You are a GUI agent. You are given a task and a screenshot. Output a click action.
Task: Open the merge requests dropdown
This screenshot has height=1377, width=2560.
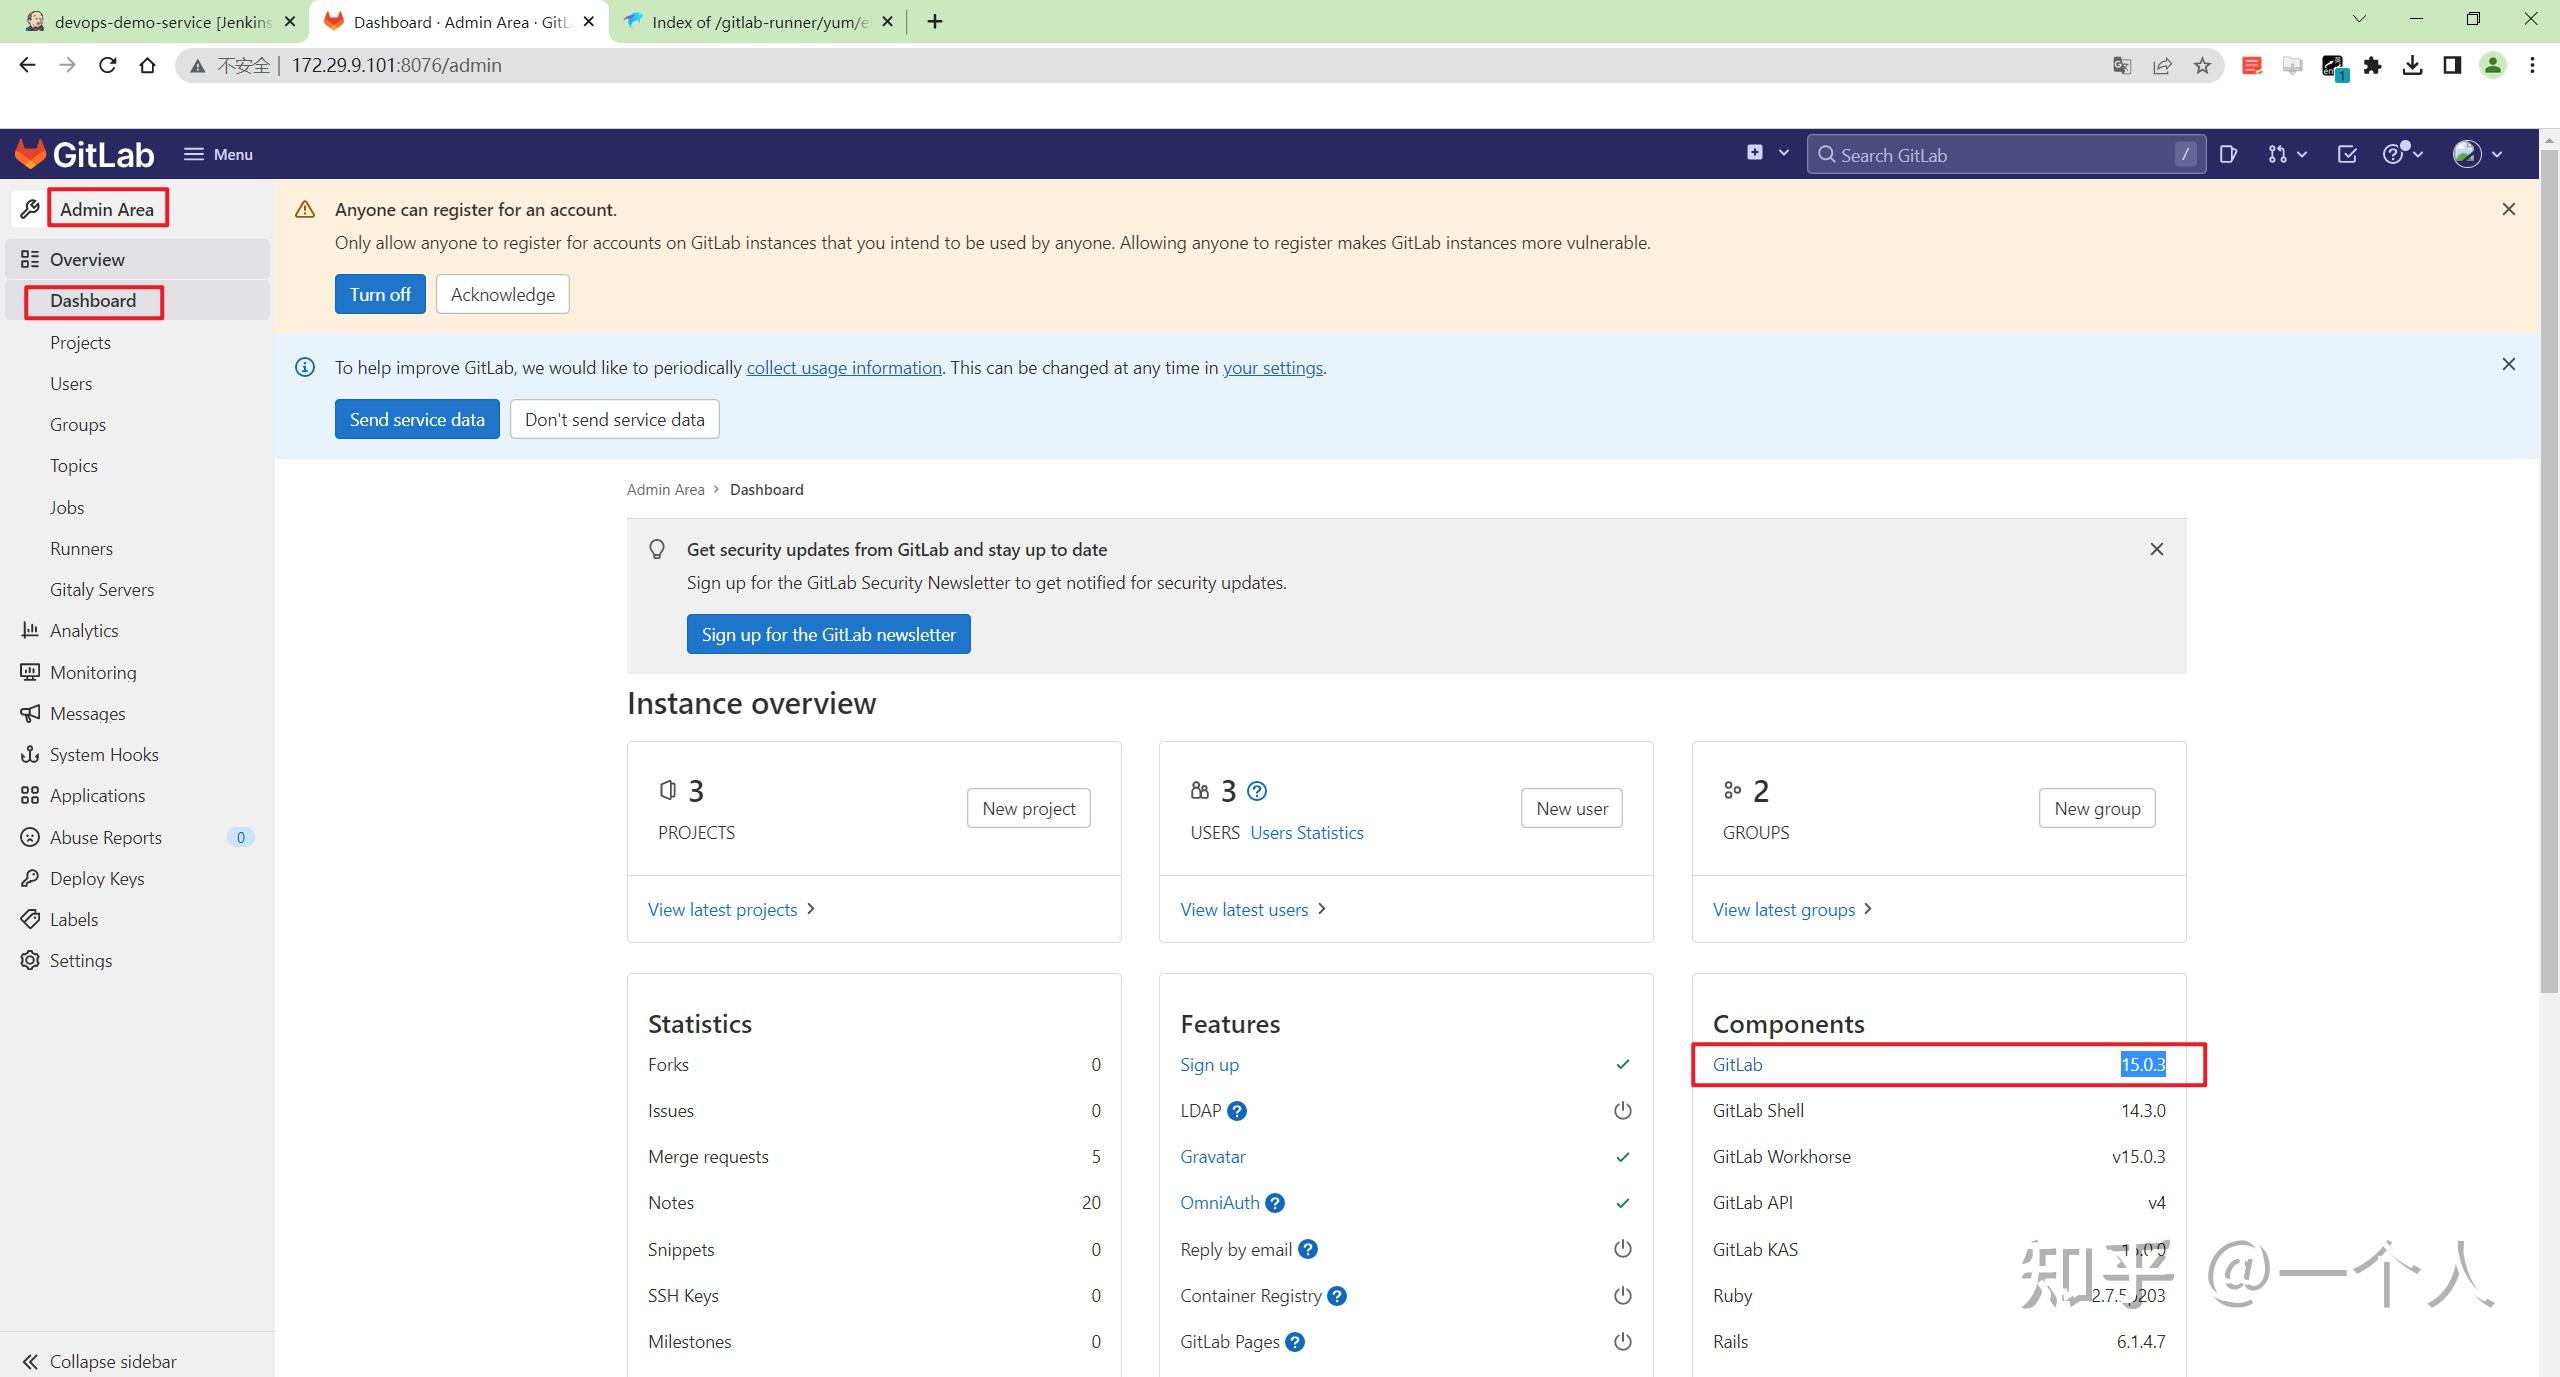(2287, 154)
